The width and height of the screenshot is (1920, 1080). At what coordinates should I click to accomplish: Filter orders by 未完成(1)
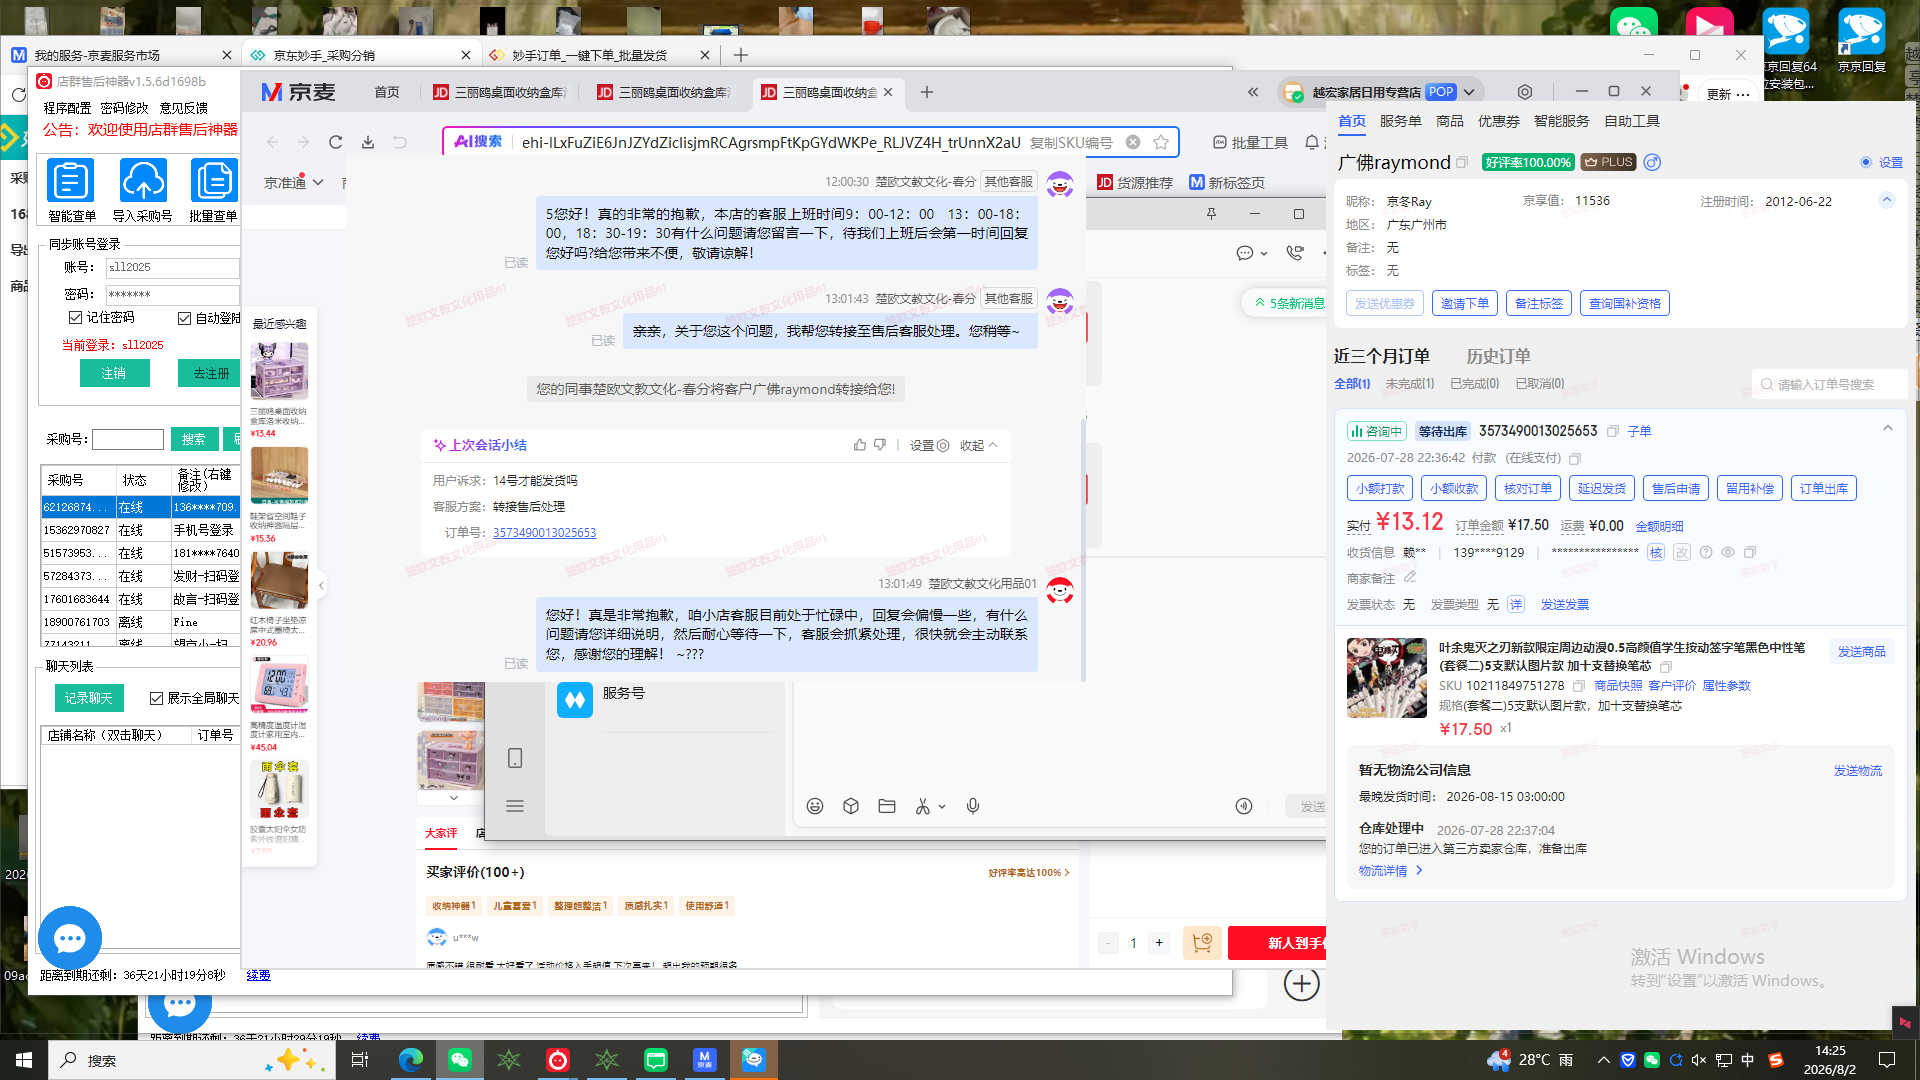coord(1409,384)
